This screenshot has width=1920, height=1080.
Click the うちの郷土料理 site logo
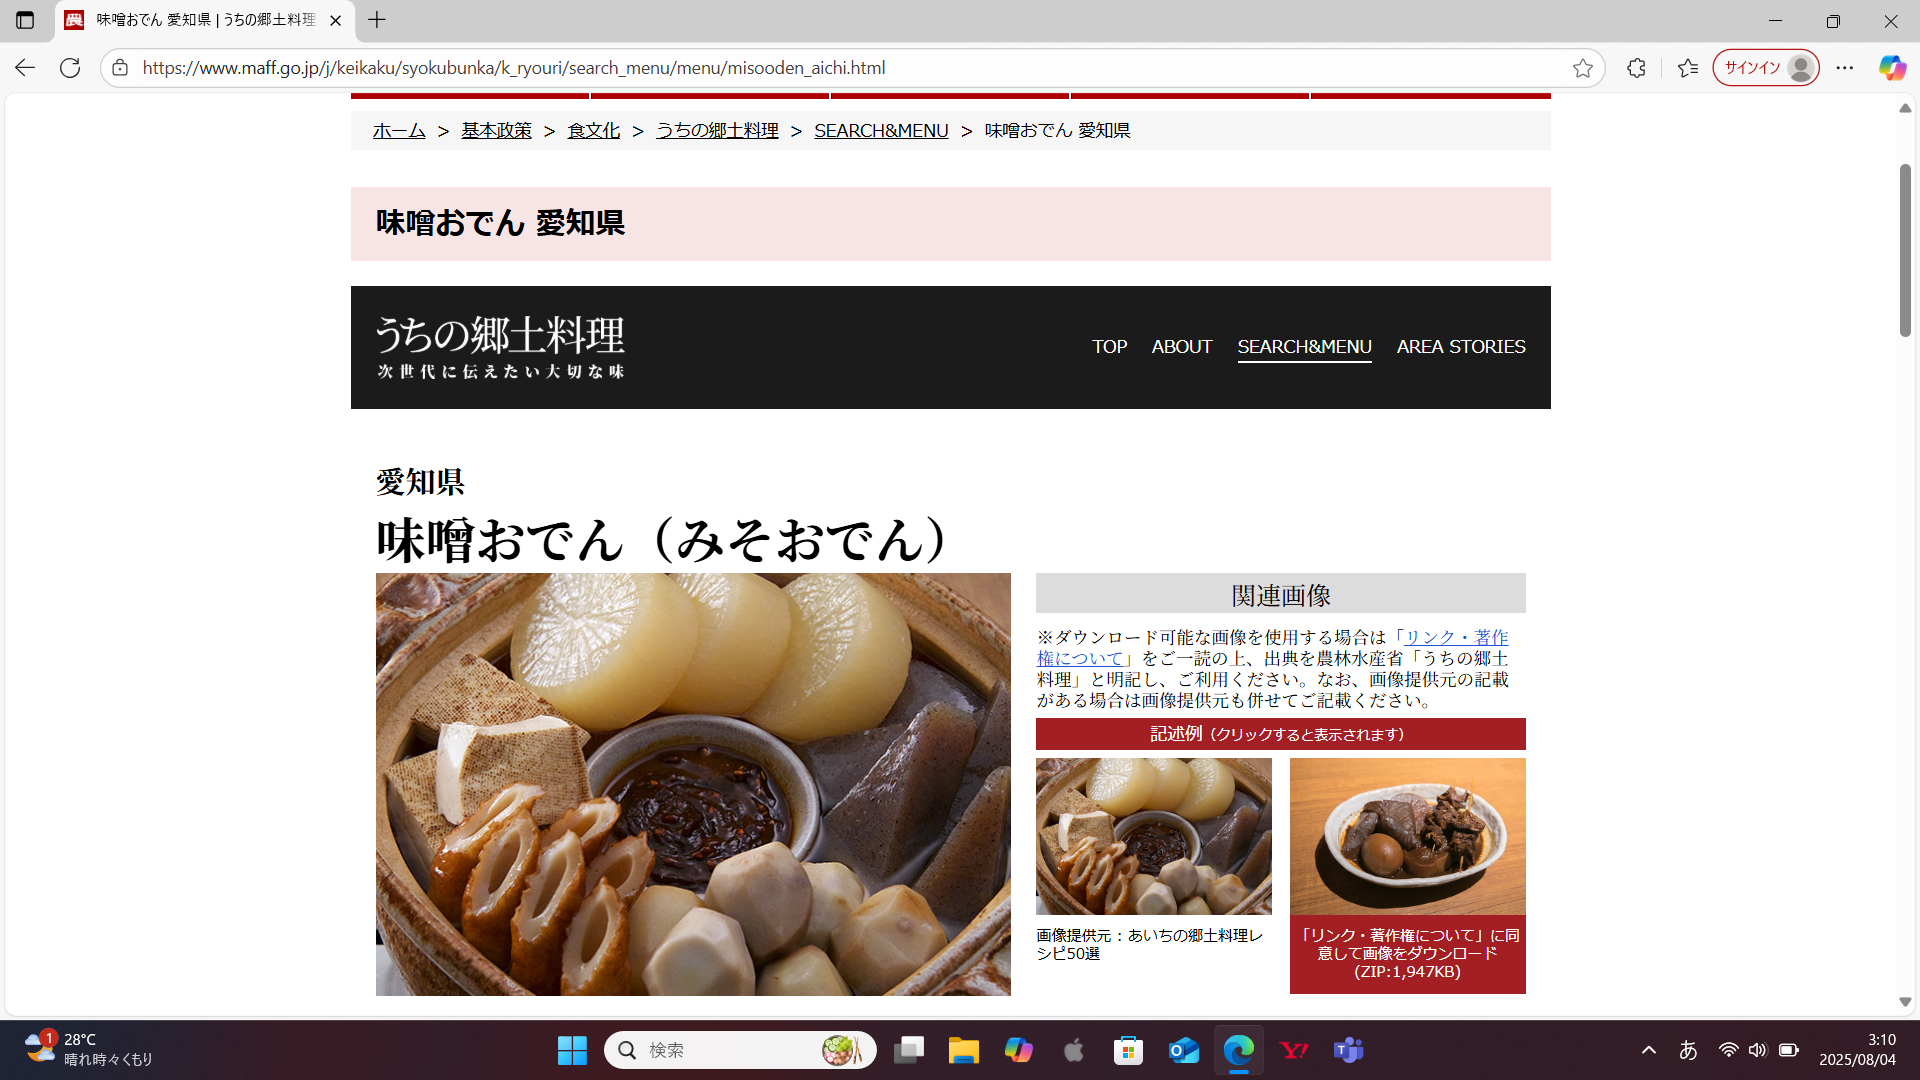click(500, 347)
